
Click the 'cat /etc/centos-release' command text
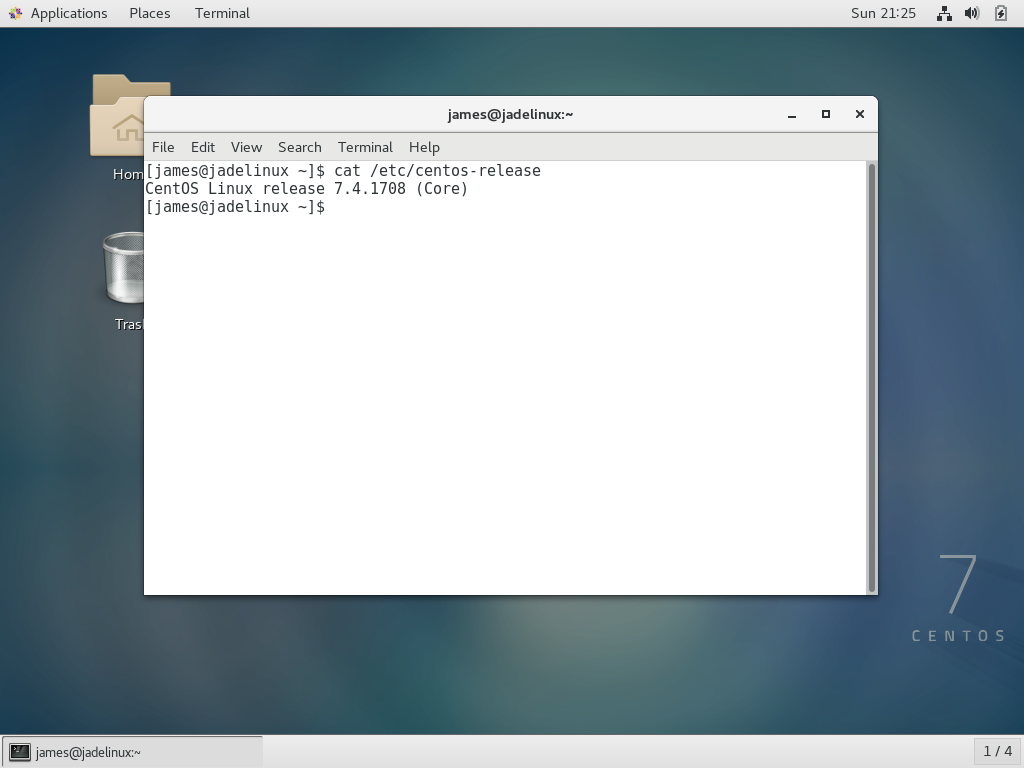438,170
